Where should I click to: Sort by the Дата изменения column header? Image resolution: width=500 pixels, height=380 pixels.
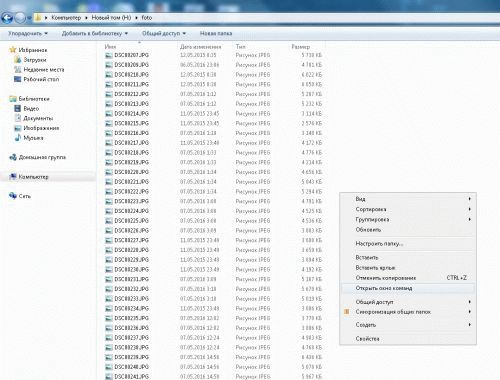pos(201,47)
